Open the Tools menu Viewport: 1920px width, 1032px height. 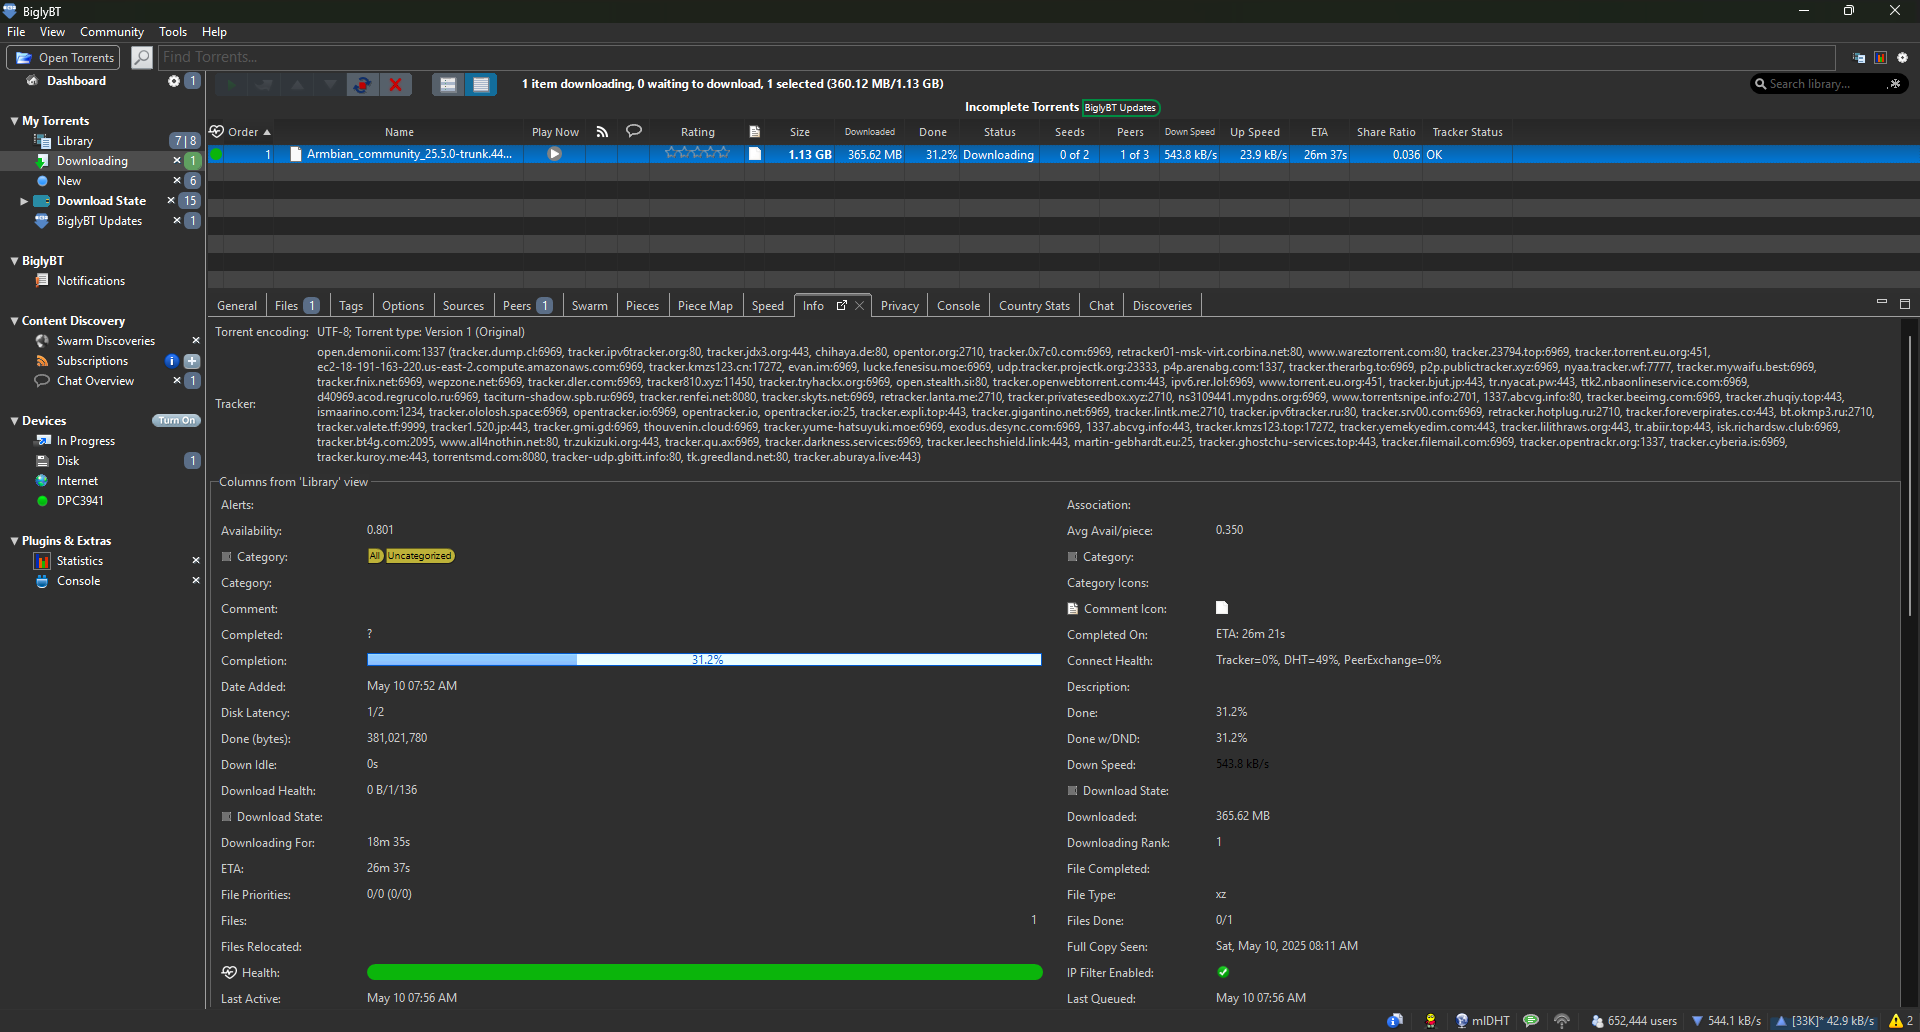173,32
